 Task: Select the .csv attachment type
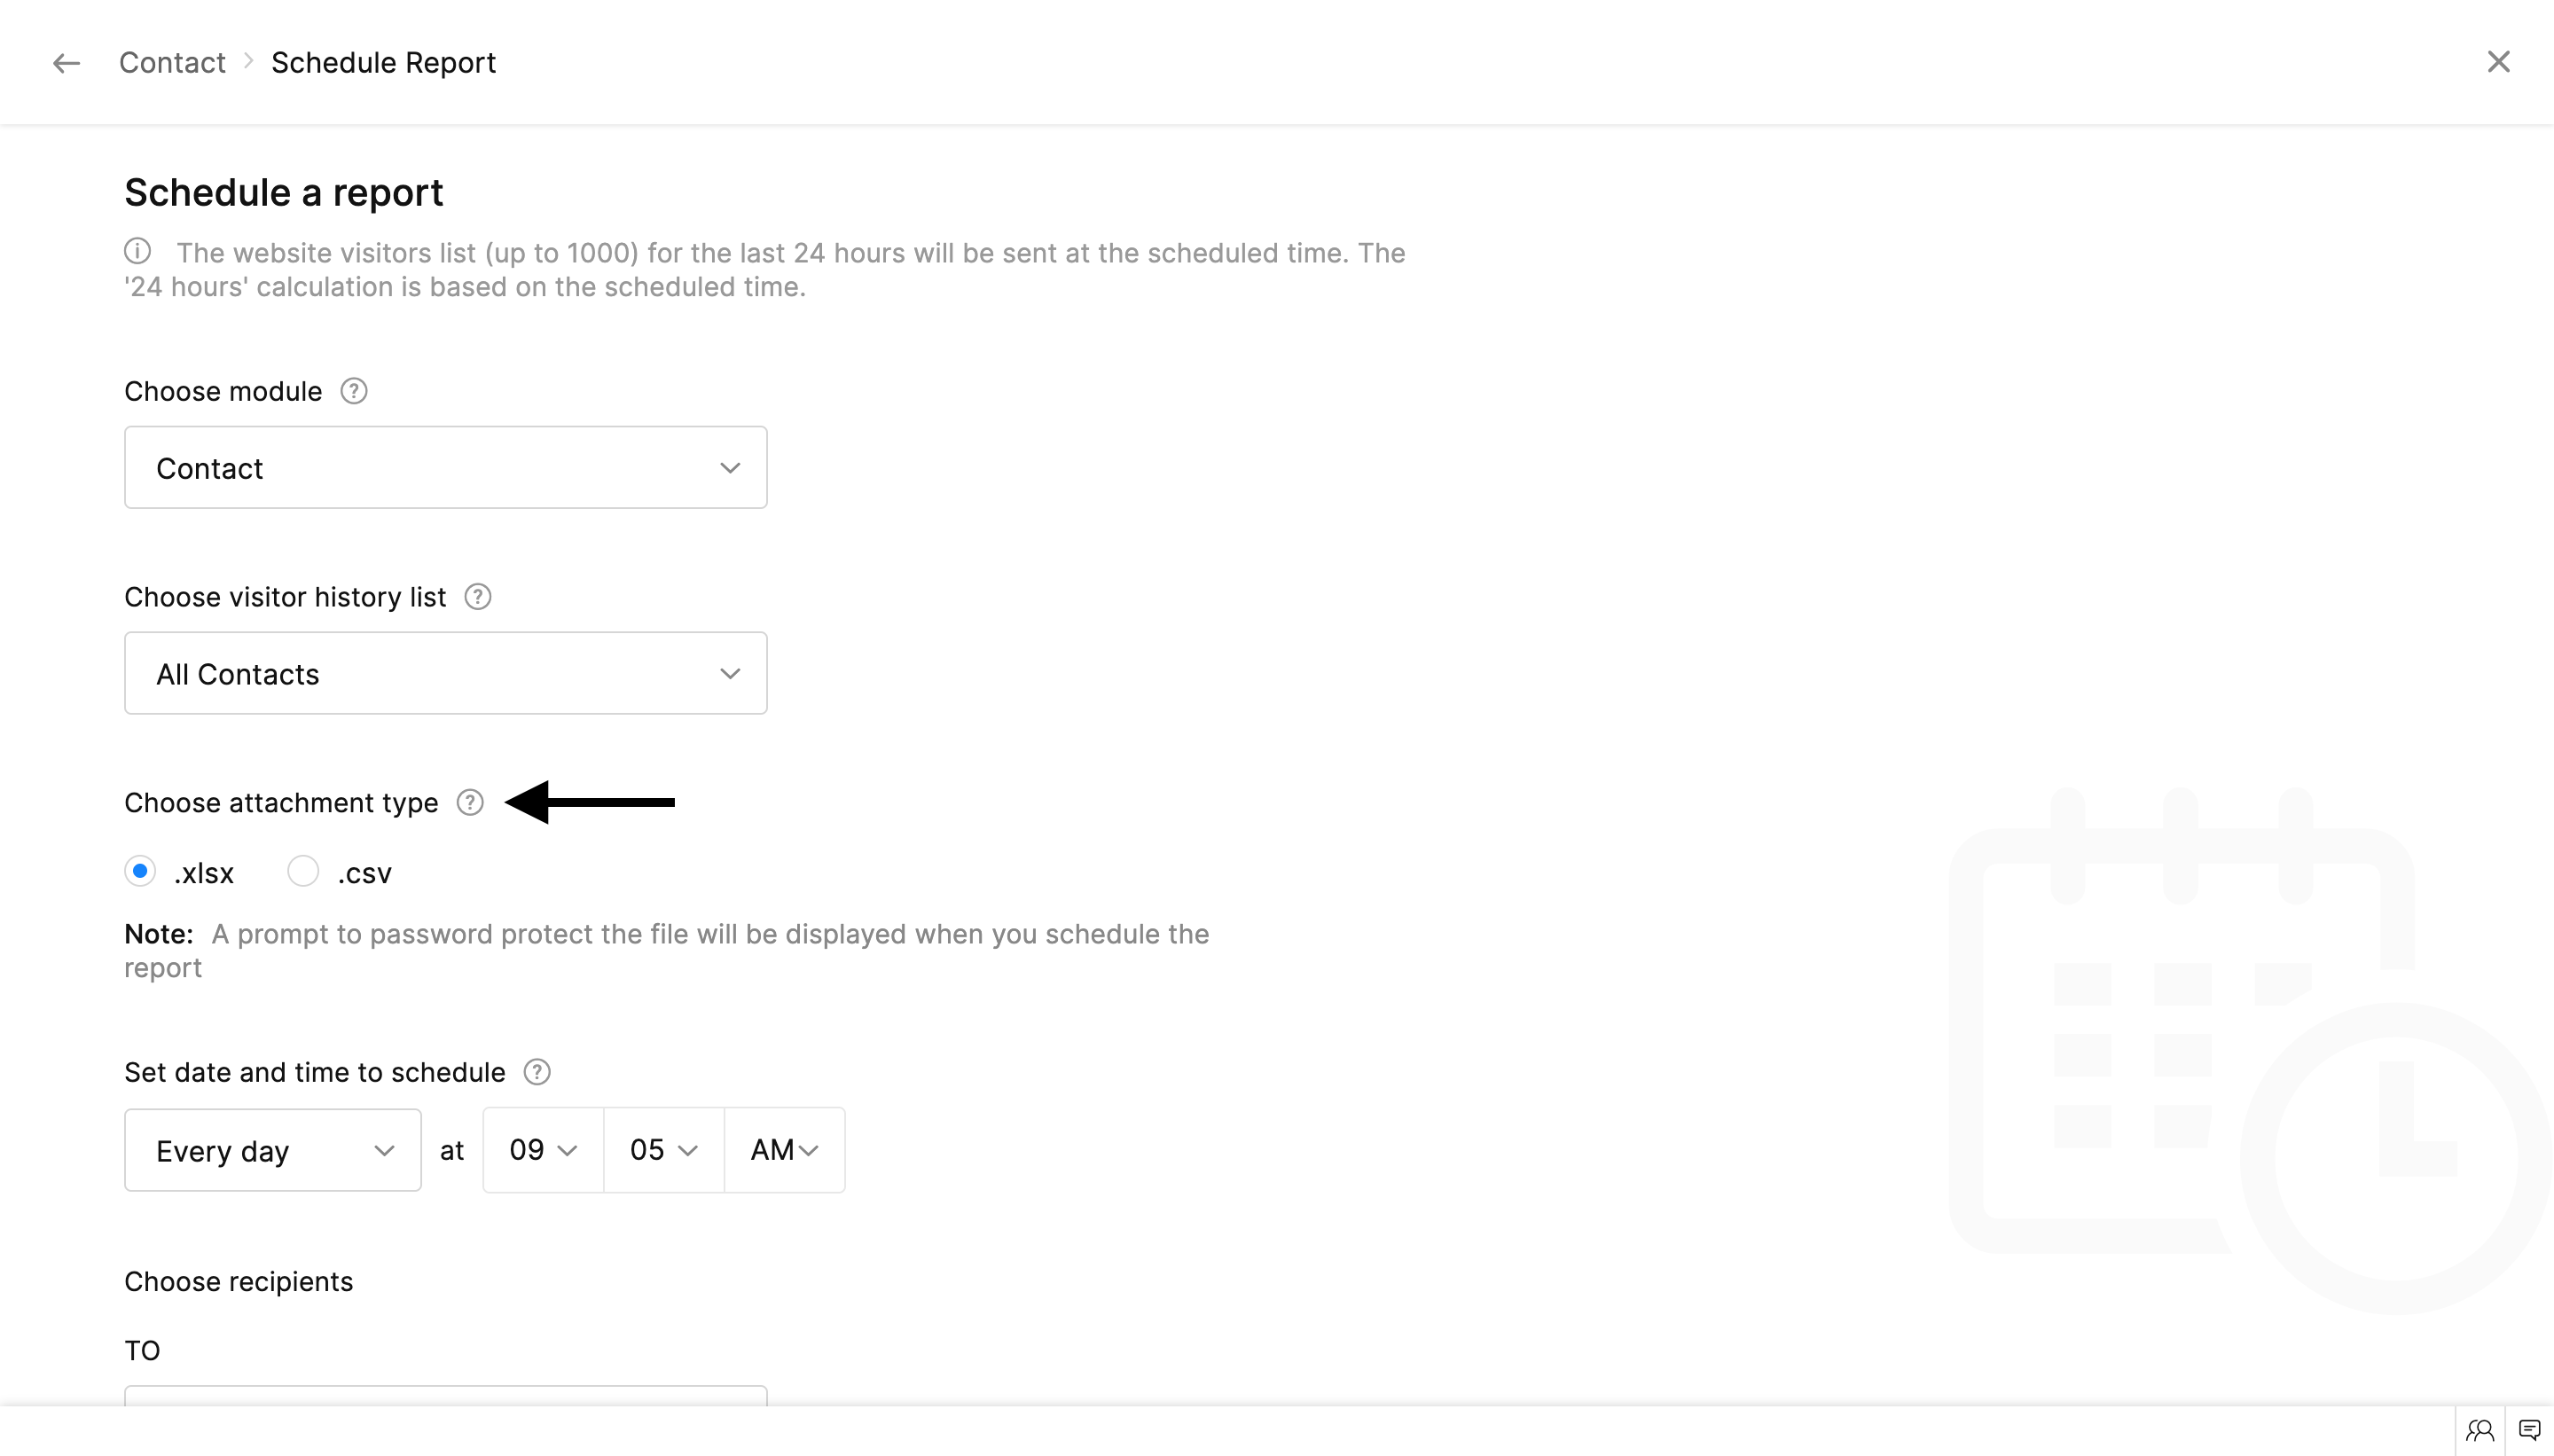click(303, 871)
